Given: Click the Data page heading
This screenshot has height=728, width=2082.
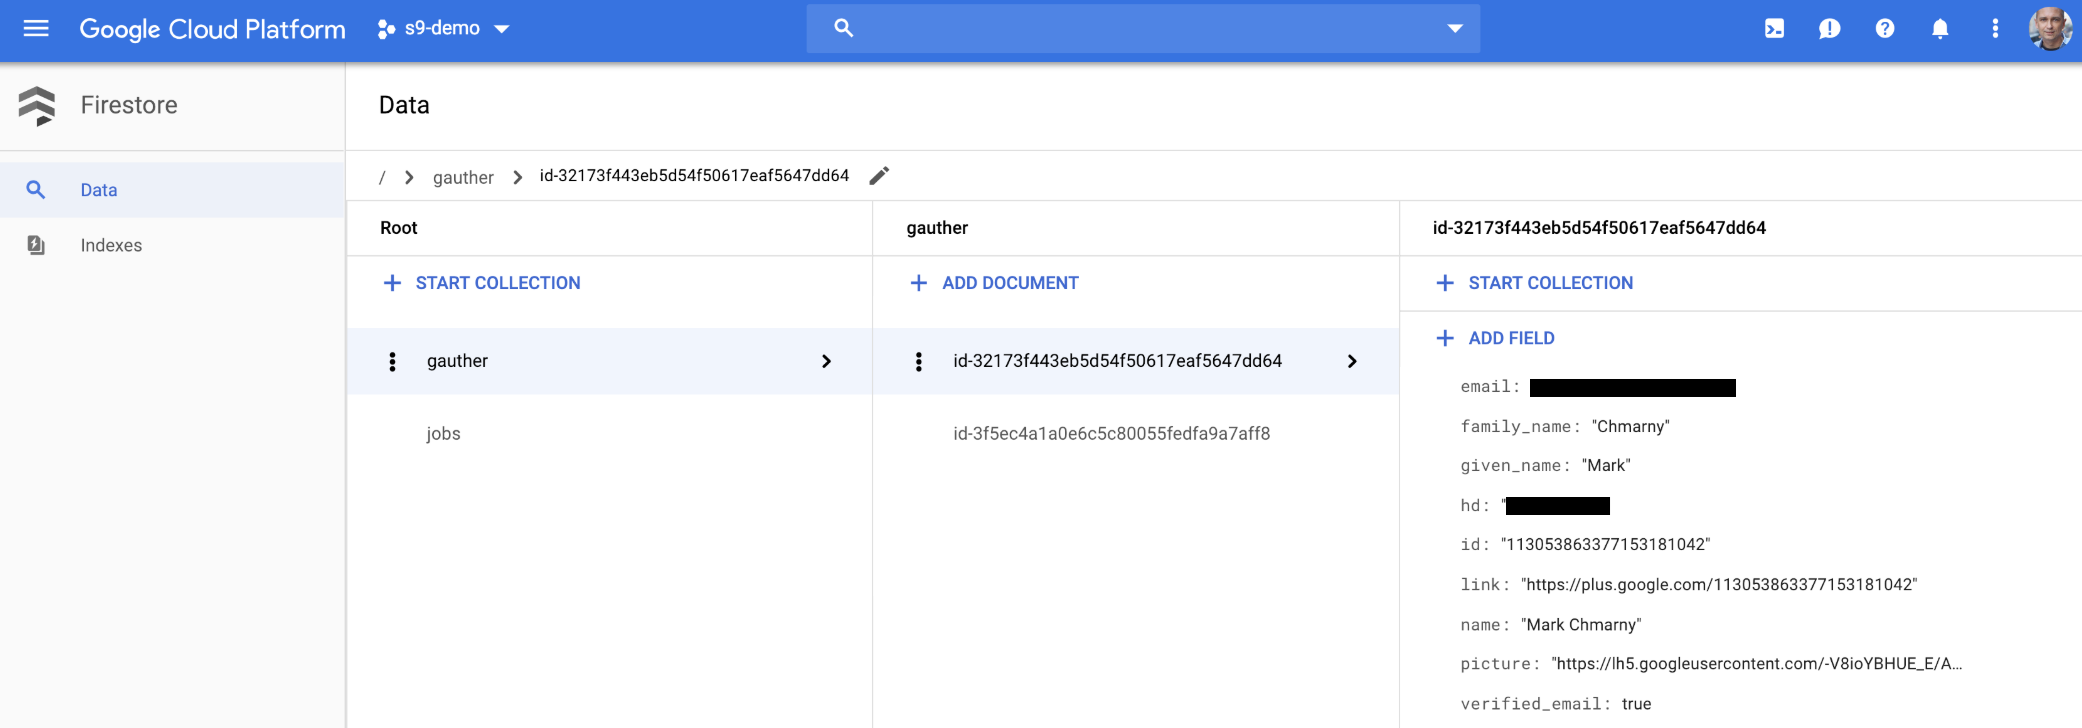Looking at the screenshot, I should click(x=404, y=105).
